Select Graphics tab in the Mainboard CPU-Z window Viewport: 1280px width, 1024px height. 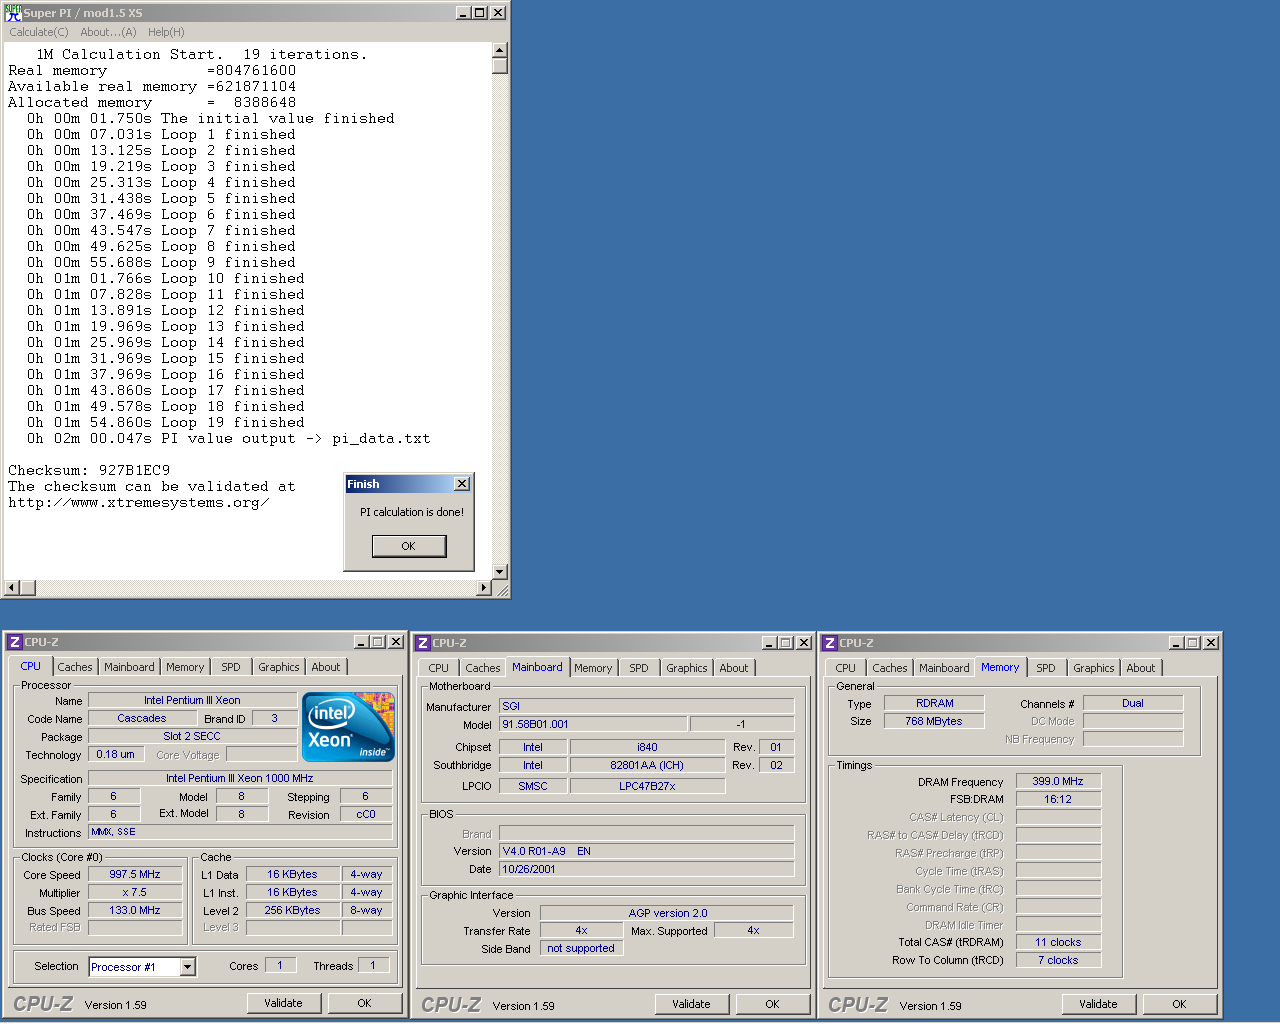(687, 668)
